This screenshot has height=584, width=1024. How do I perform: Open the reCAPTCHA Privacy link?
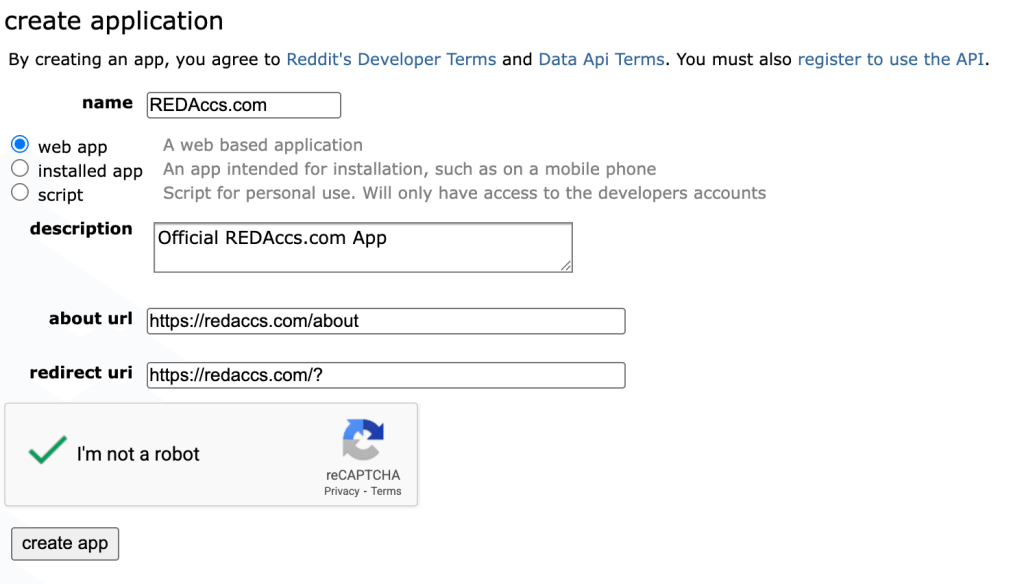[342, 491]
